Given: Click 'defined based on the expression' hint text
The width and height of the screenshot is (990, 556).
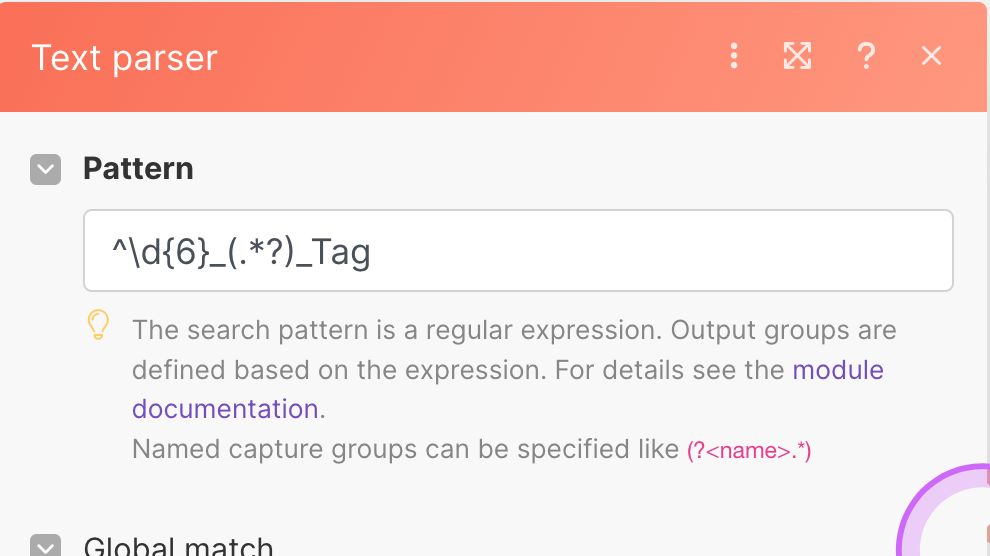Looking at the screenshot, I should [338, 370].
